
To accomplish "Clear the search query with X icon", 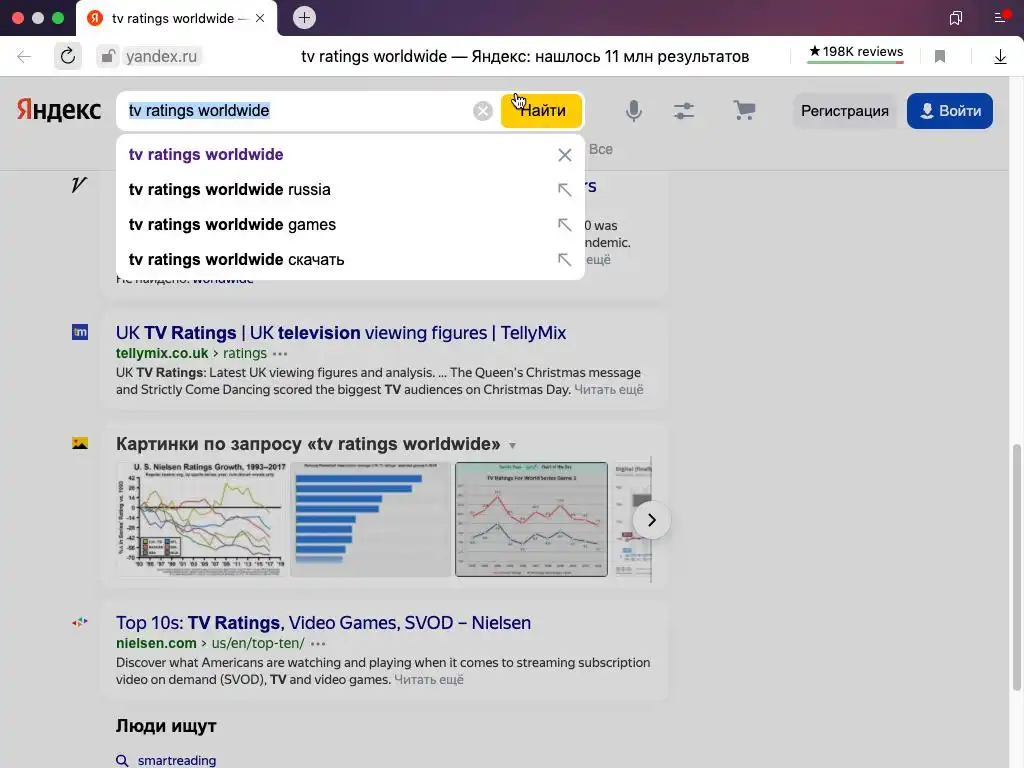I will (x=483, y=111).
